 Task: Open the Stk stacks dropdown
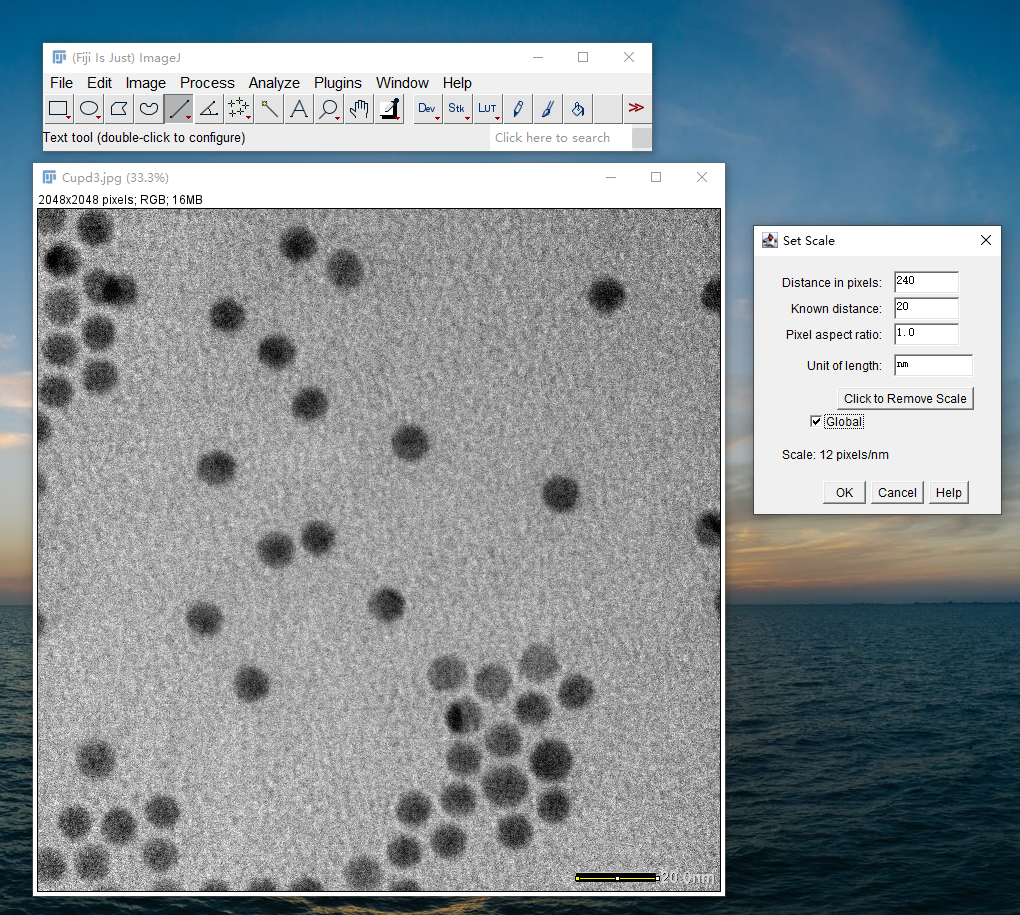[457, 108]
